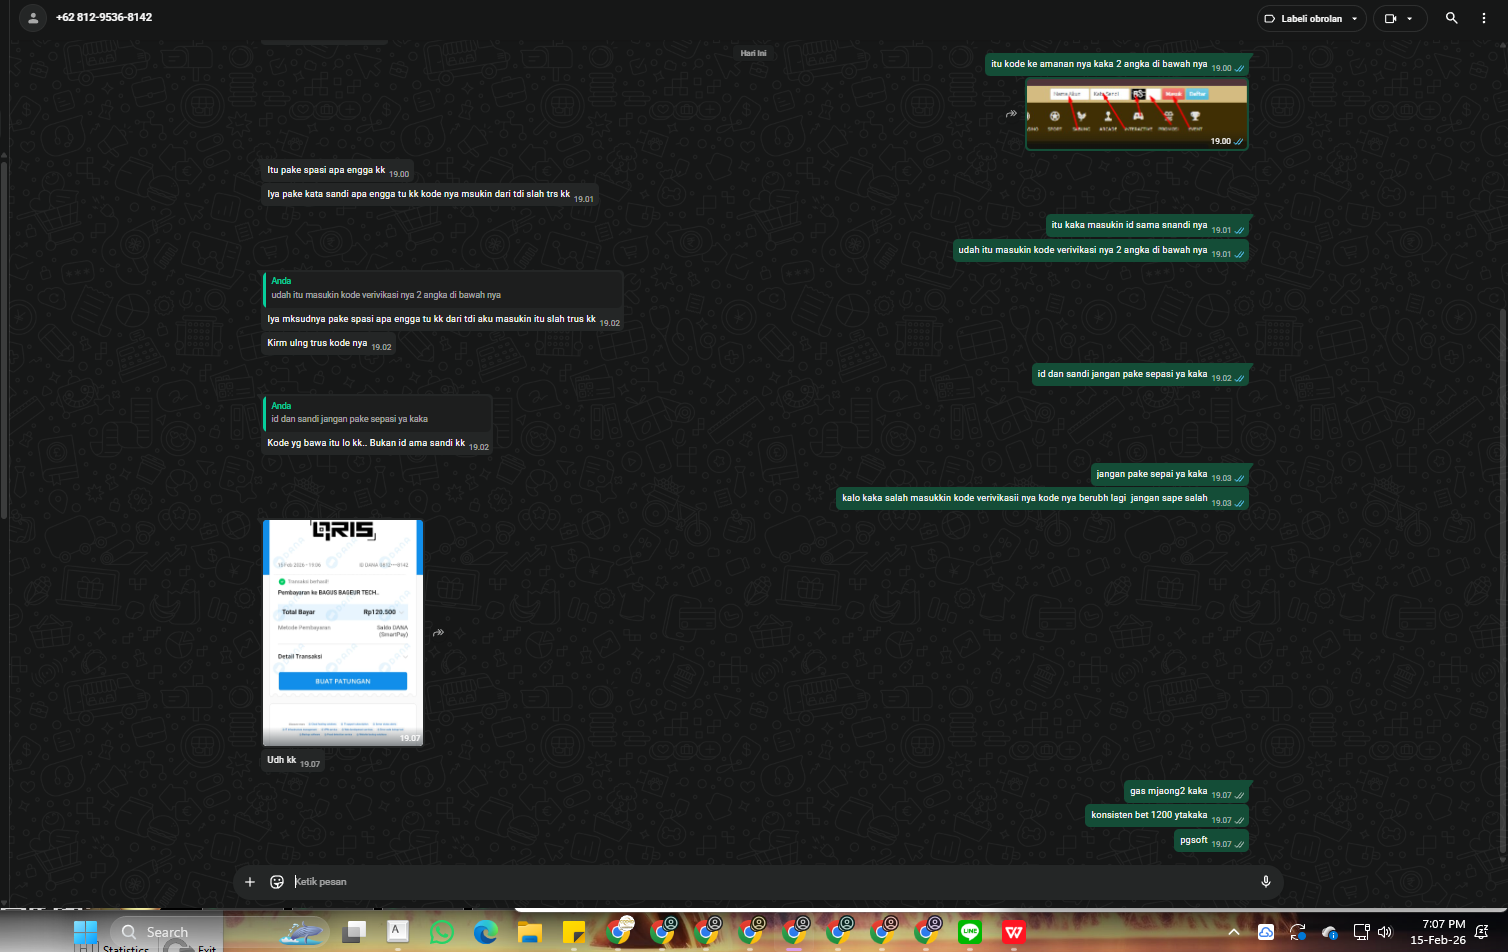Viewport: 1508px width, 952px height.
Task: Show hidden system tray icons chevron
Action: [1234, 932]
